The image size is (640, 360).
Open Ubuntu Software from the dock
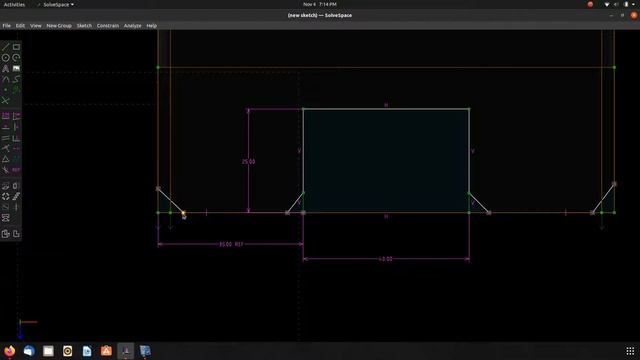(106, 351)
